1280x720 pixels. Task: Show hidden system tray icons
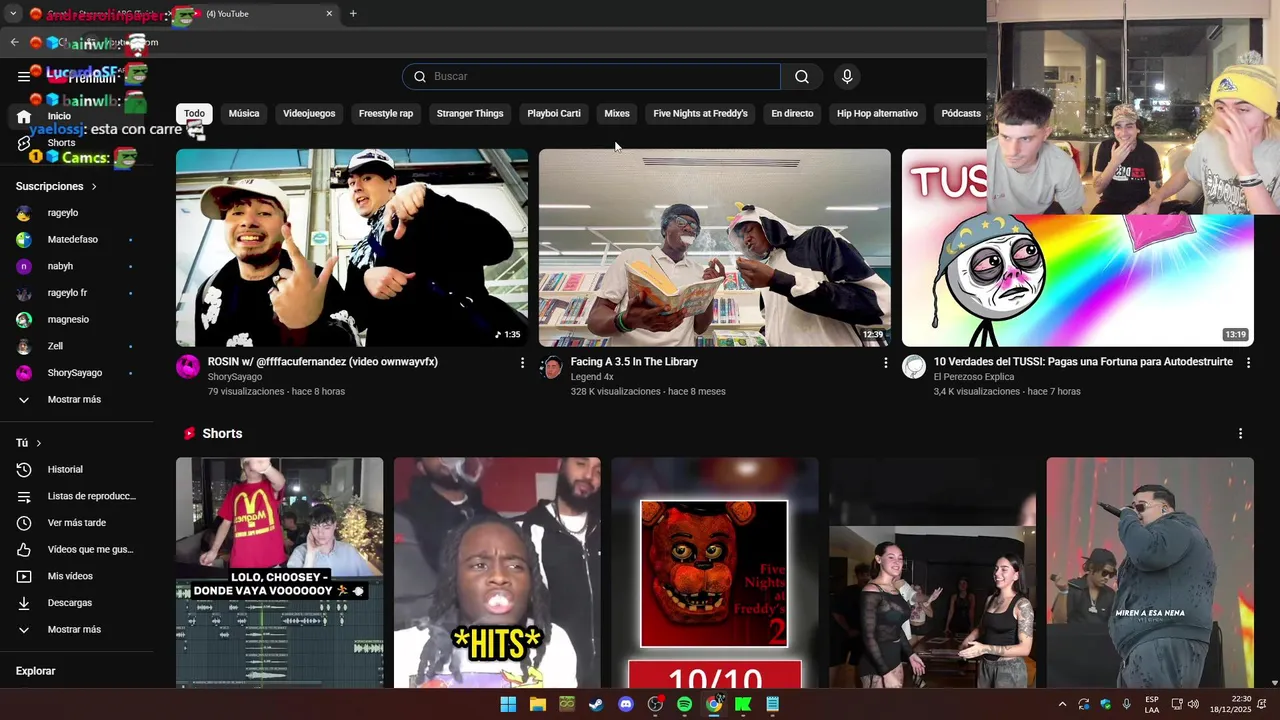1062,705
